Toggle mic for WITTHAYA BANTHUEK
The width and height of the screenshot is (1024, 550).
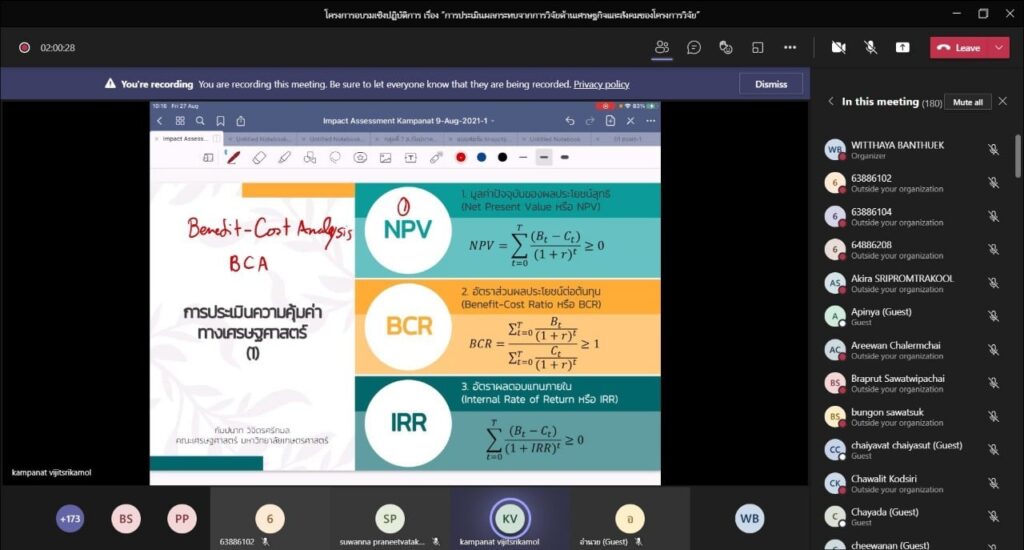coord(993,150)
